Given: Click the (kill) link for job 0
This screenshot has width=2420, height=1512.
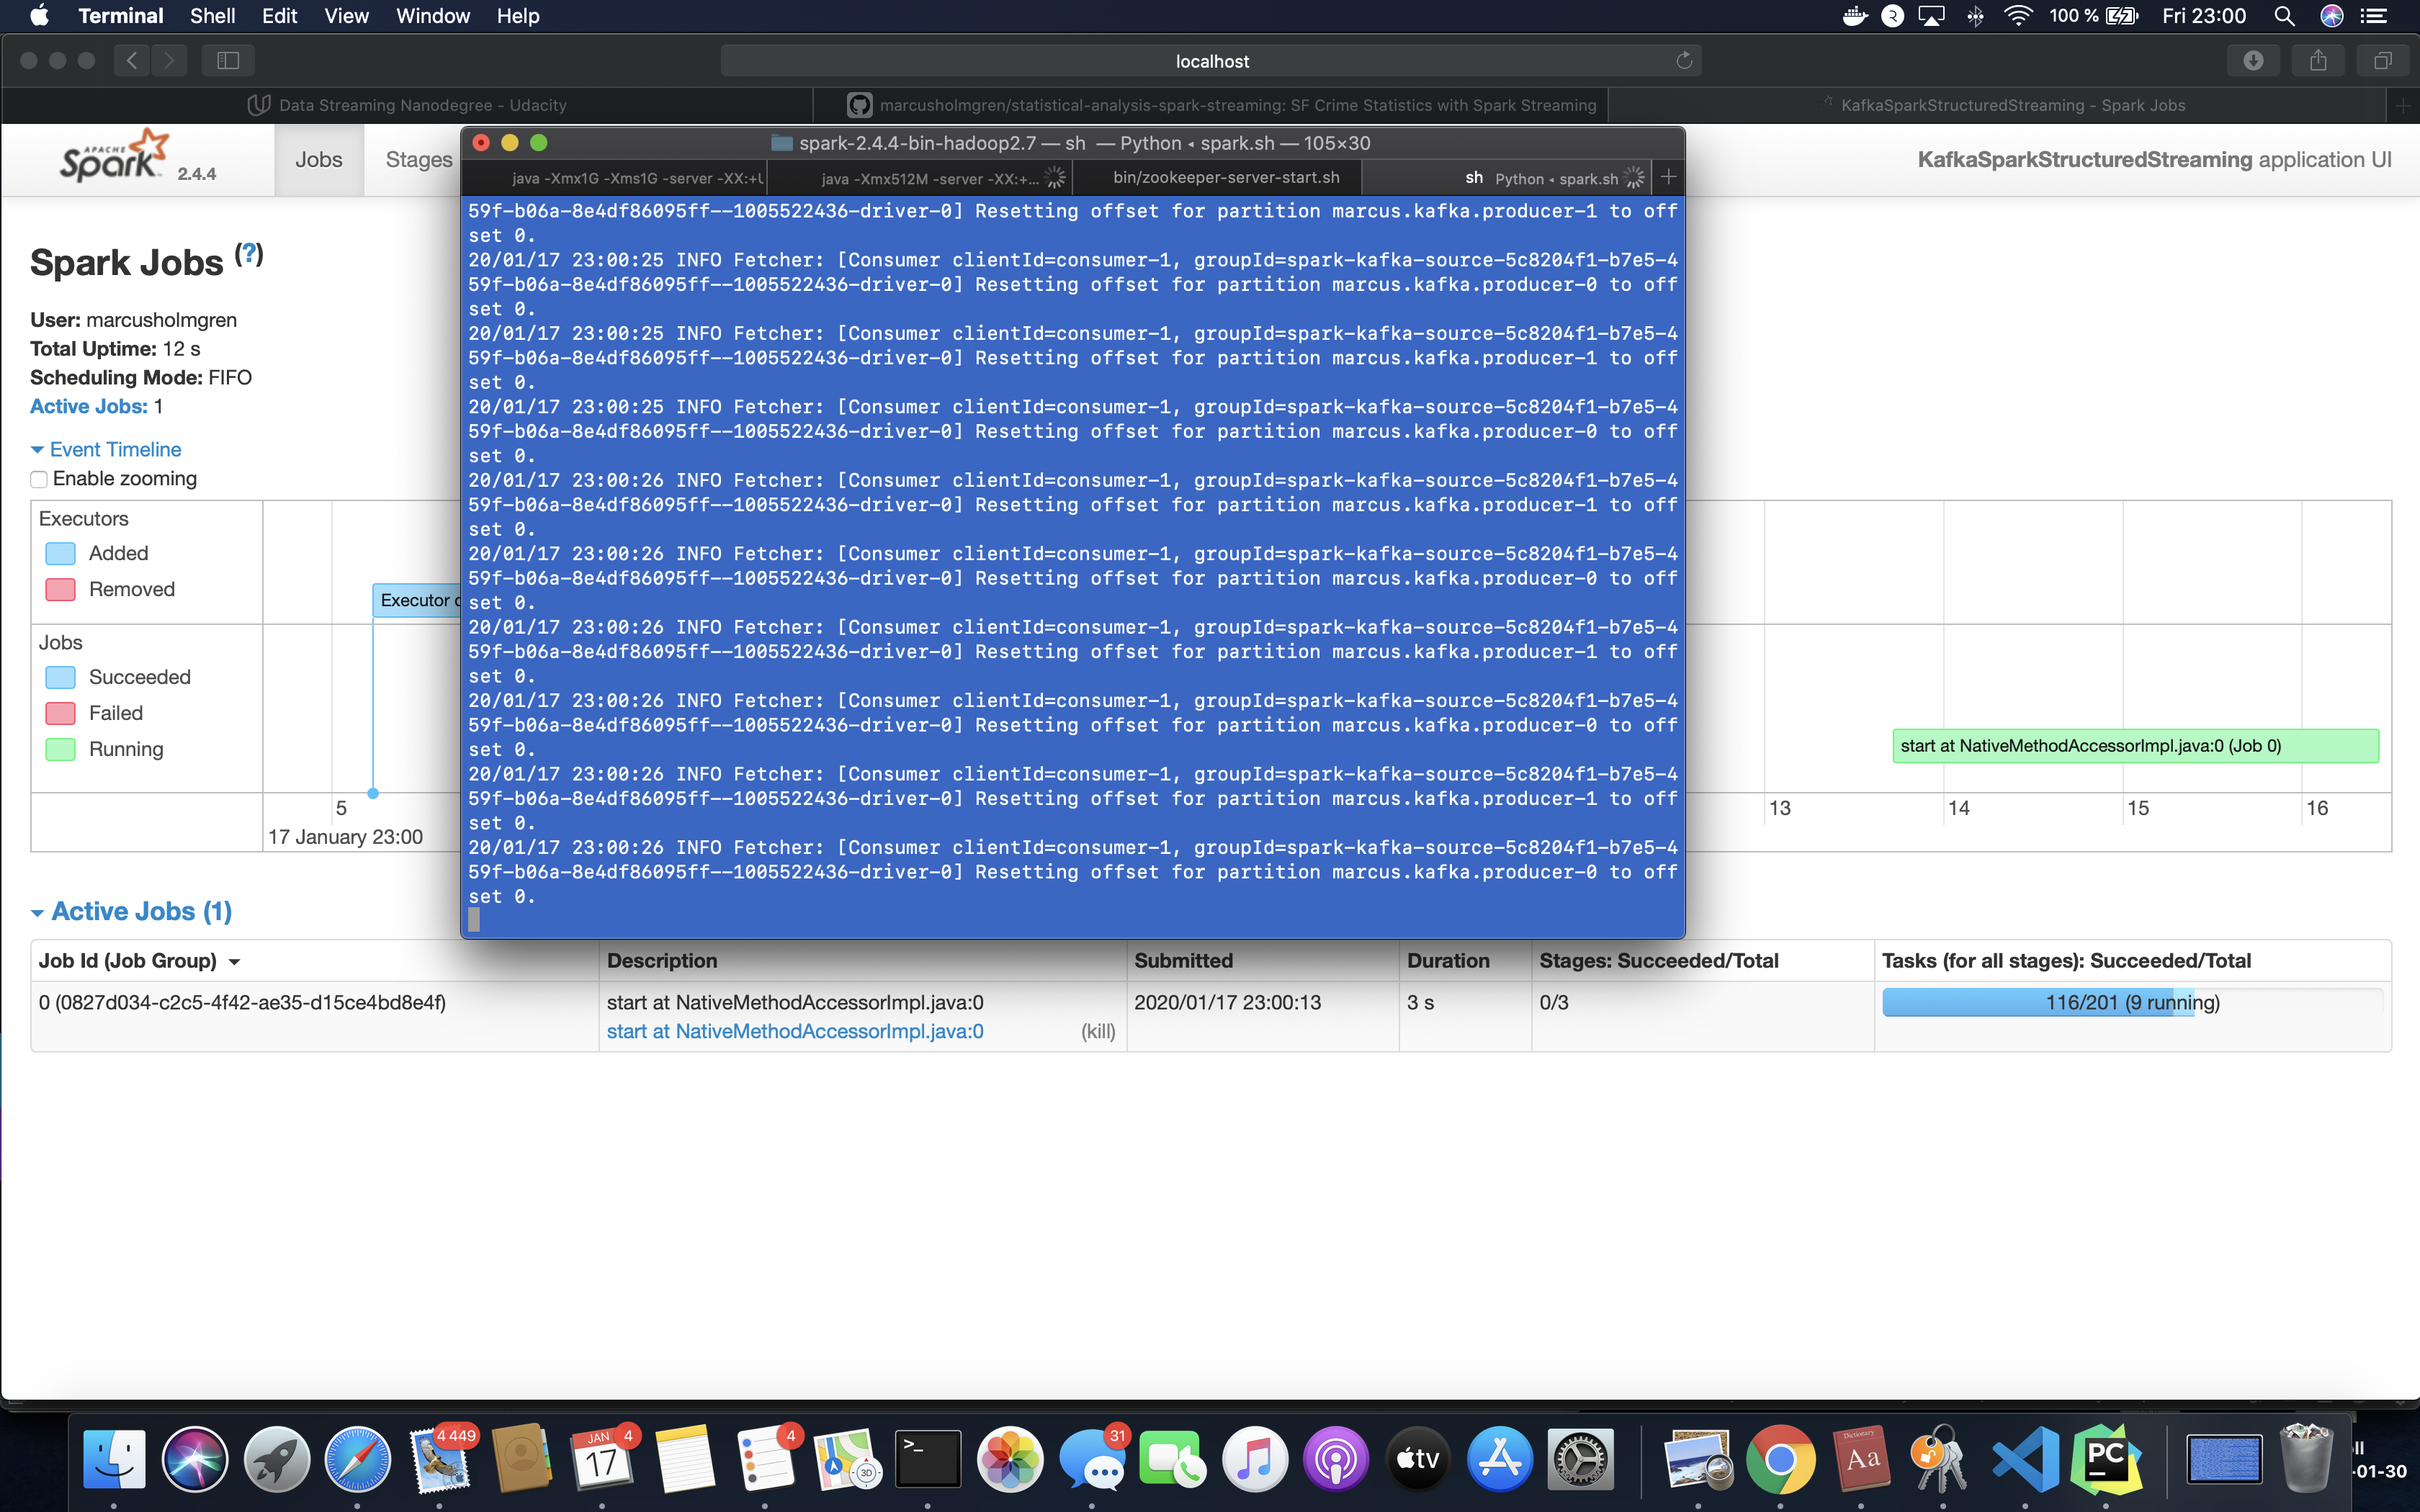Looking at the screenshot, I should pyautogui.click(x=1097, y=1031).
